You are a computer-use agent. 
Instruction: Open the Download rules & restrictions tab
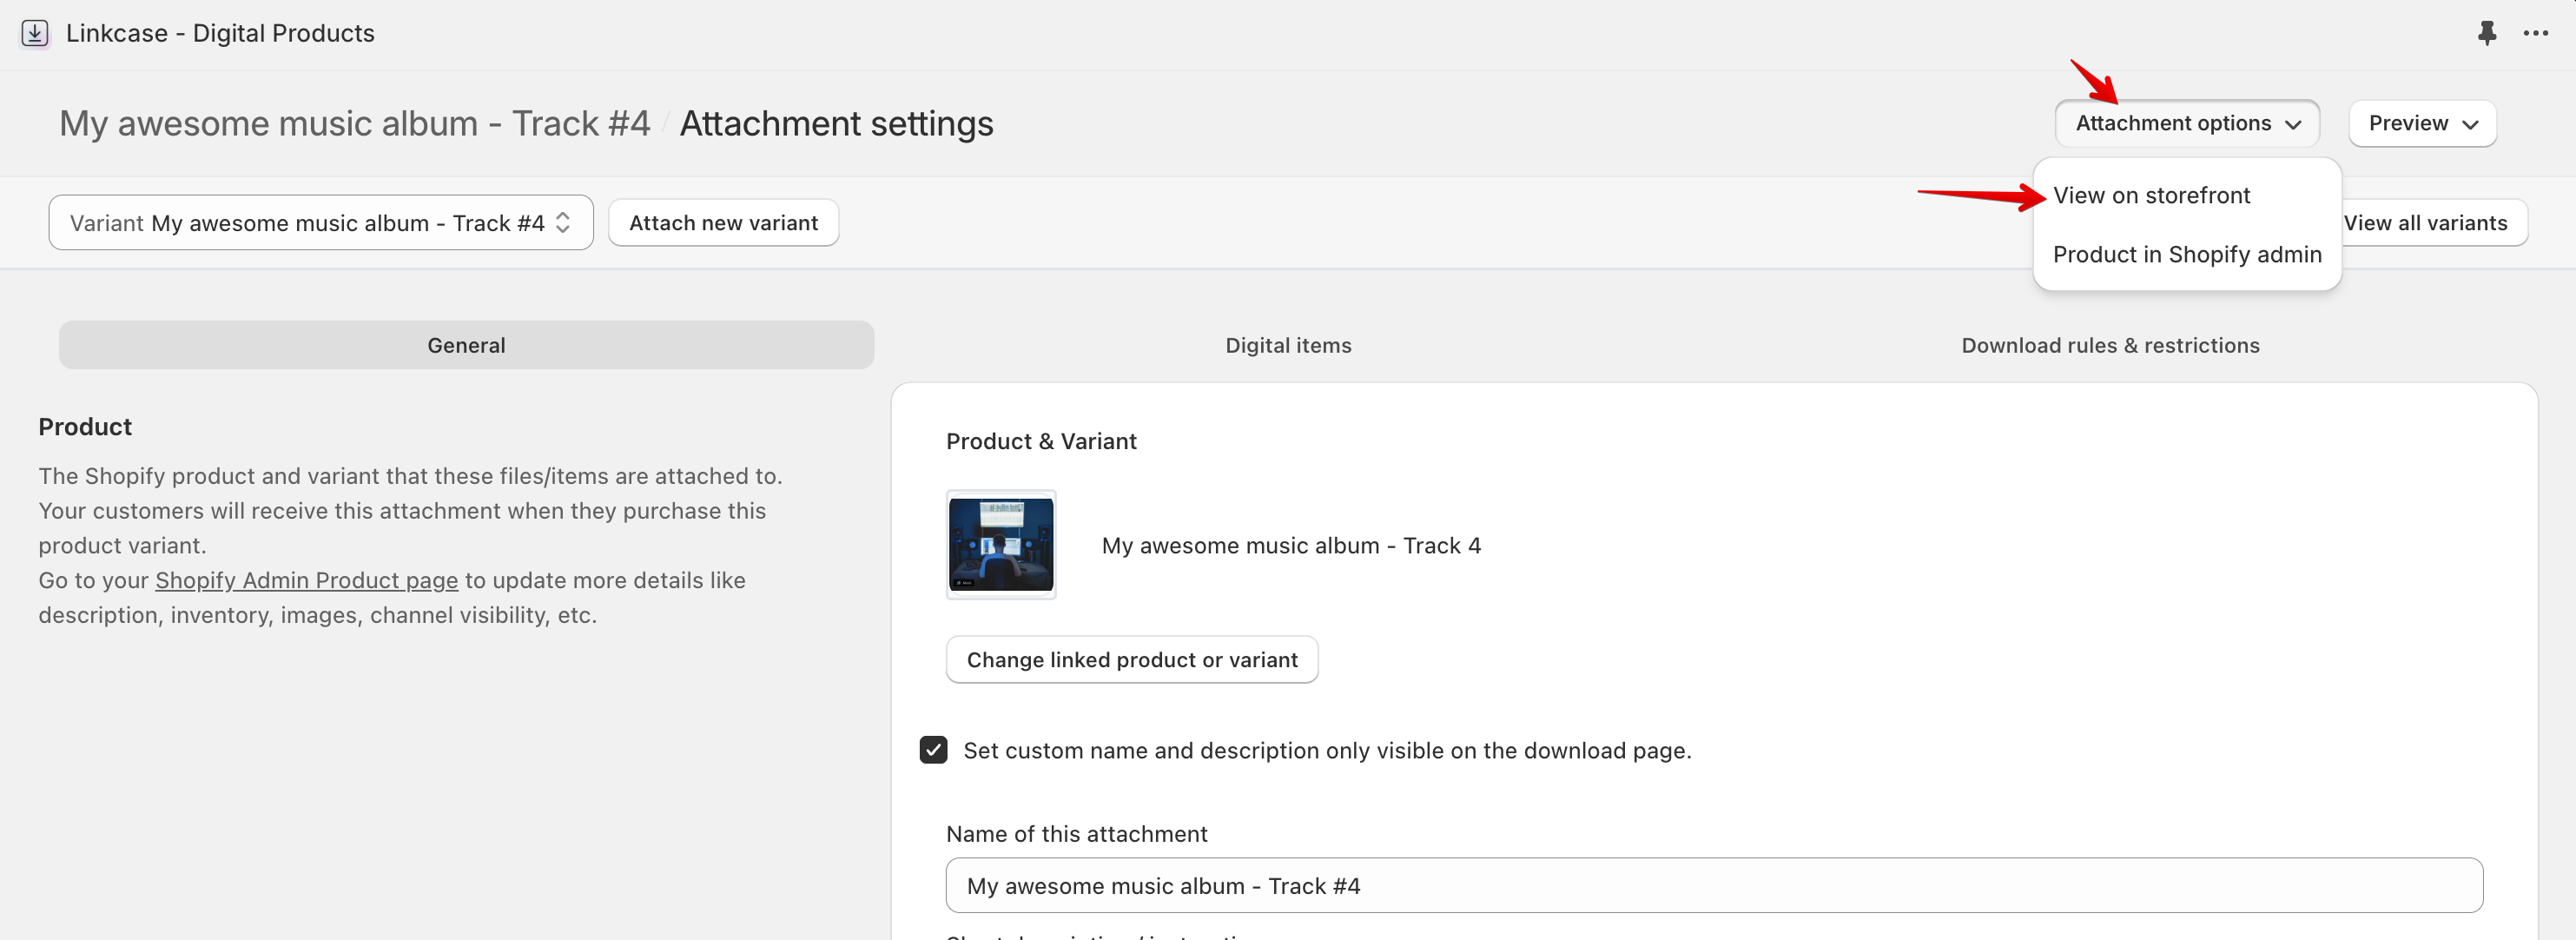tap(2110, 345)
